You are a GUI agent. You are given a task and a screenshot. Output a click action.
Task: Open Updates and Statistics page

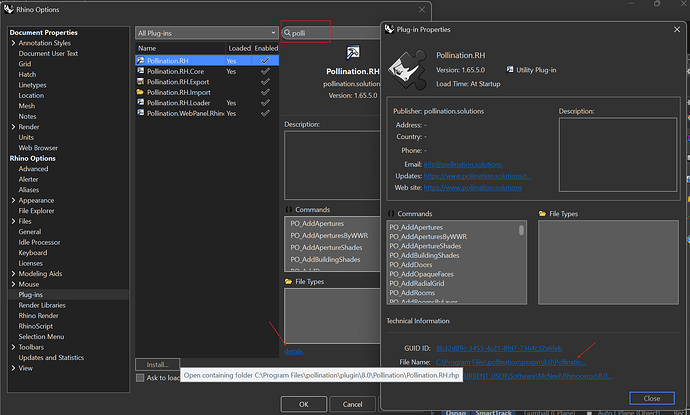click(x=51, y=357)
